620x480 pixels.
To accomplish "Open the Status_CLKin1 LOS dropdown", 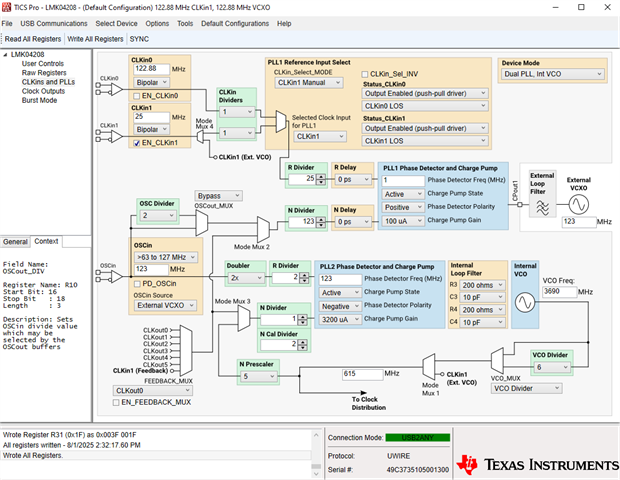I will (x=425, y=141).
